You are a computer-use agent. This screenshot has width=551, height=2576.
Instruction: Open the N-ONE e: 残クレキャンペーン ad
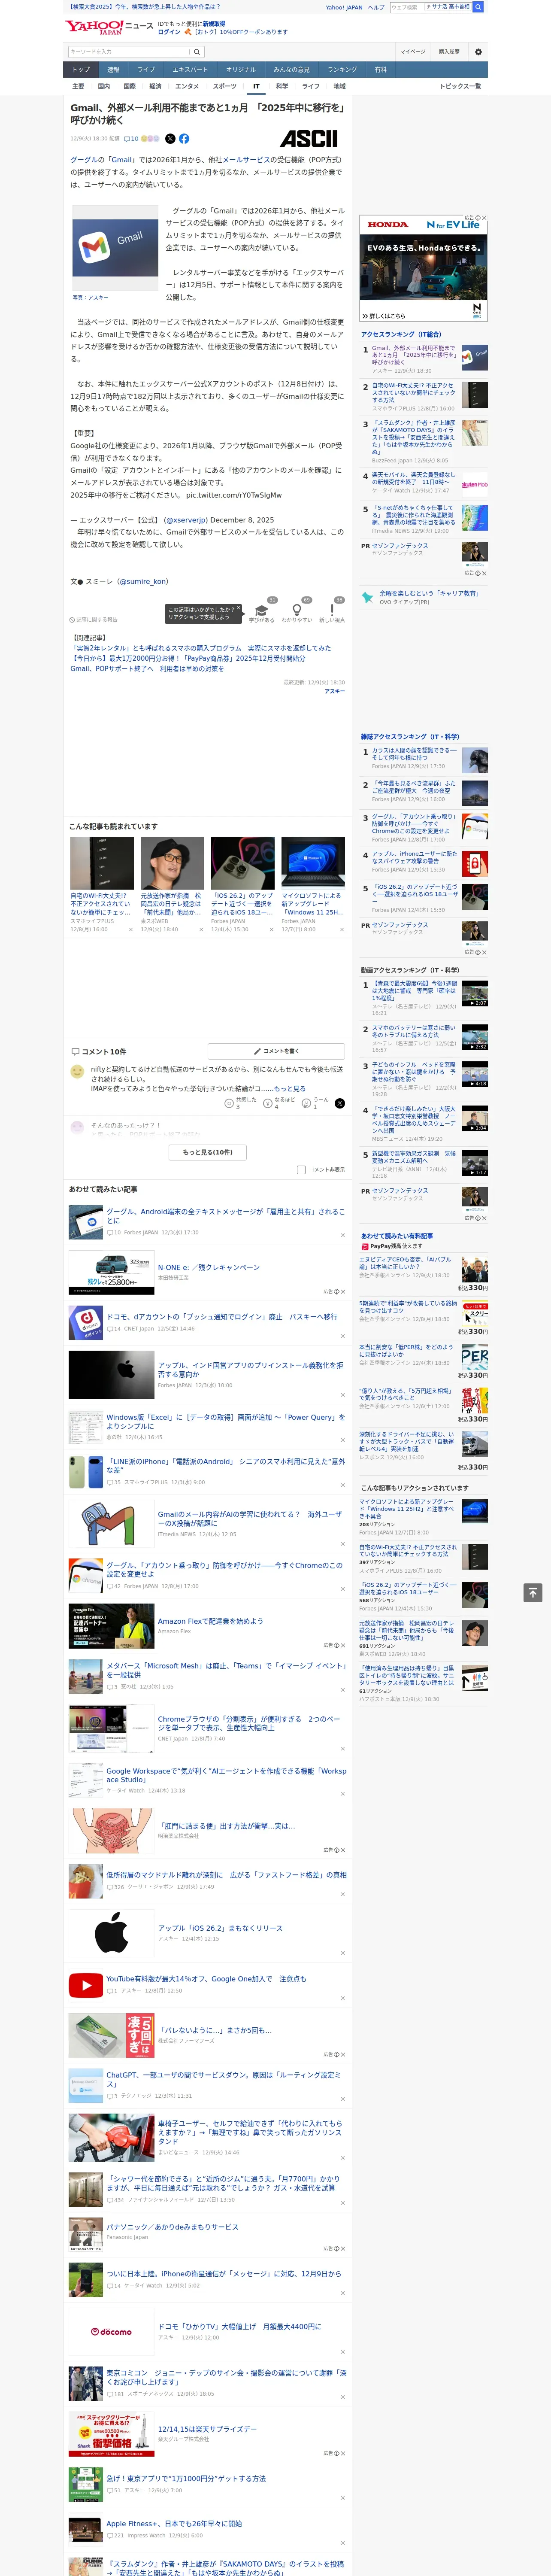click(208, 1267)
